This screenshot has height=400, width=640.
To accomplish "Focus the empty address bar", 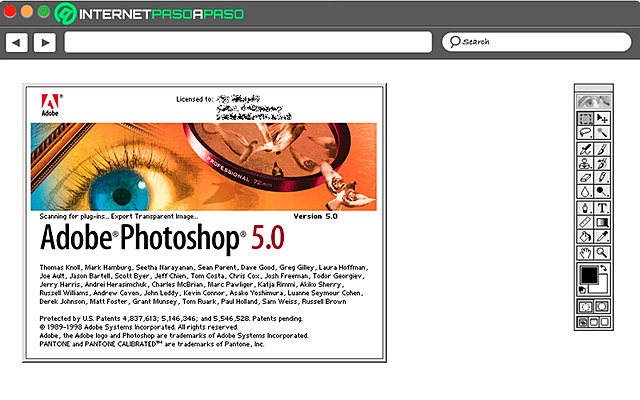I will [248, 42].
